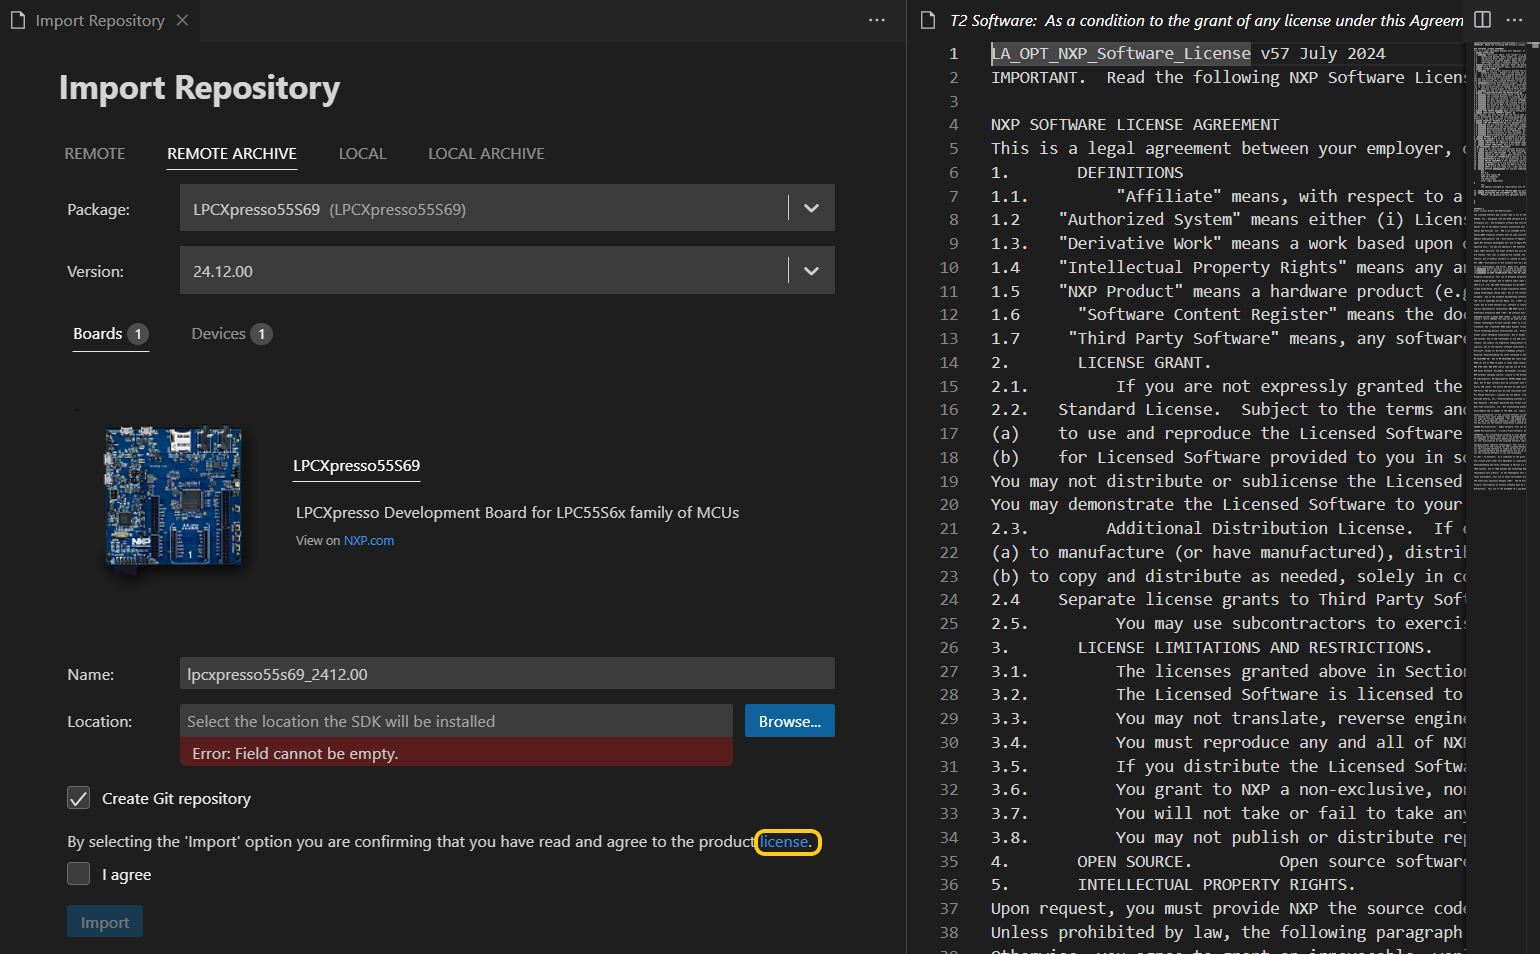
Task: Open More Actions ellipsis for the license editor
Action: [1515, 19]
